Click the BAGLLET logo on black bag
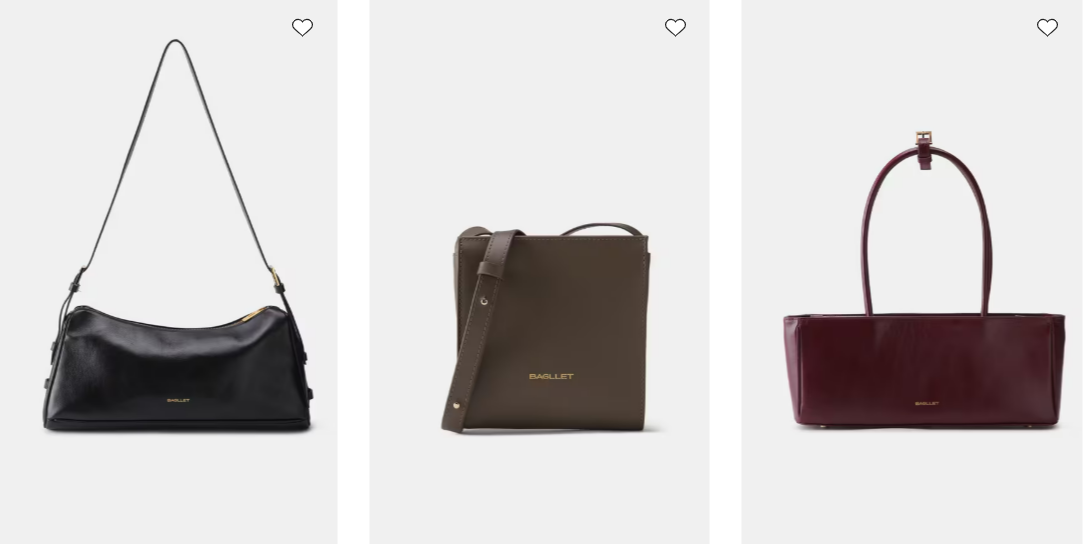 pos(178,400)
